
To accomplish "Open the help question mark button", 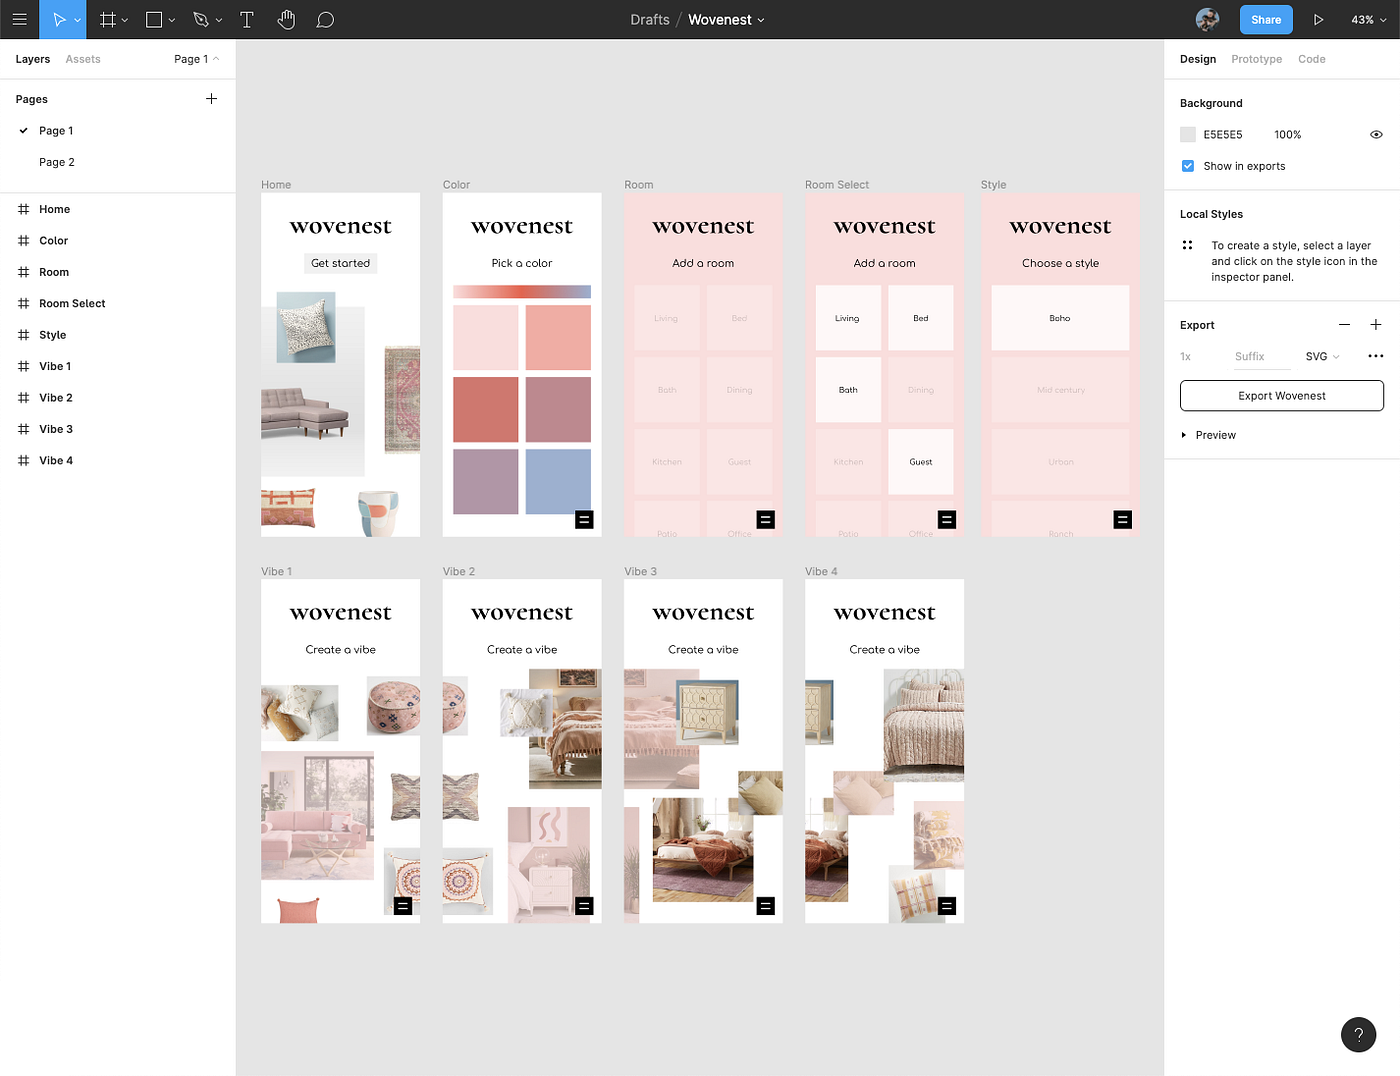I will coord(1358,1034).
